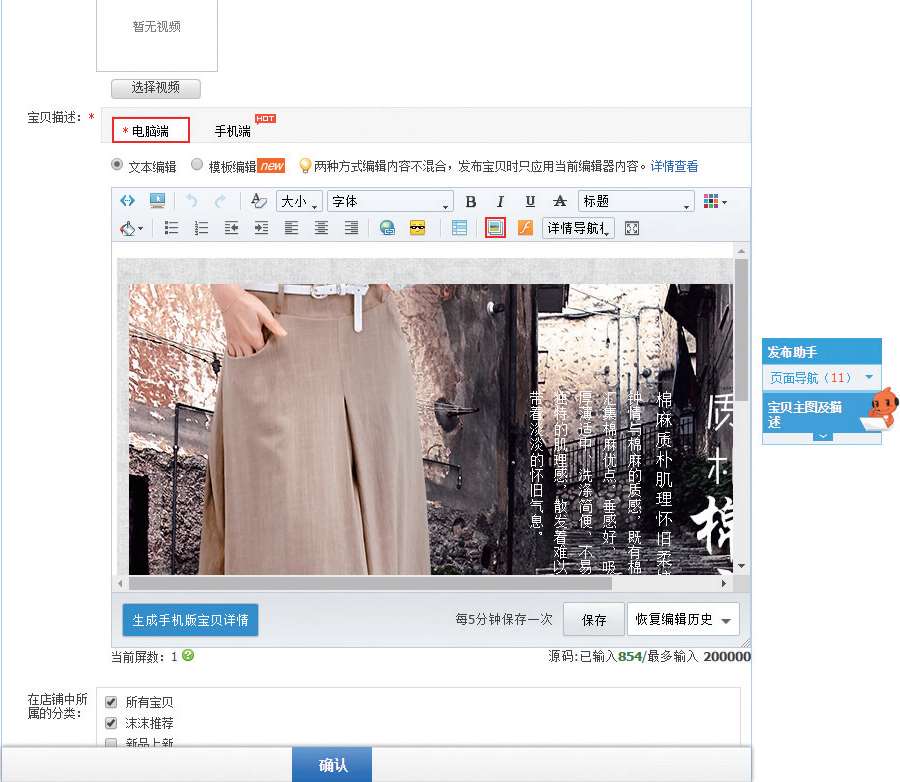This screenshot has width=900, height=782.
Task: Uncheck 所有宝贝 category checkbox
Action: pos(111,702)
